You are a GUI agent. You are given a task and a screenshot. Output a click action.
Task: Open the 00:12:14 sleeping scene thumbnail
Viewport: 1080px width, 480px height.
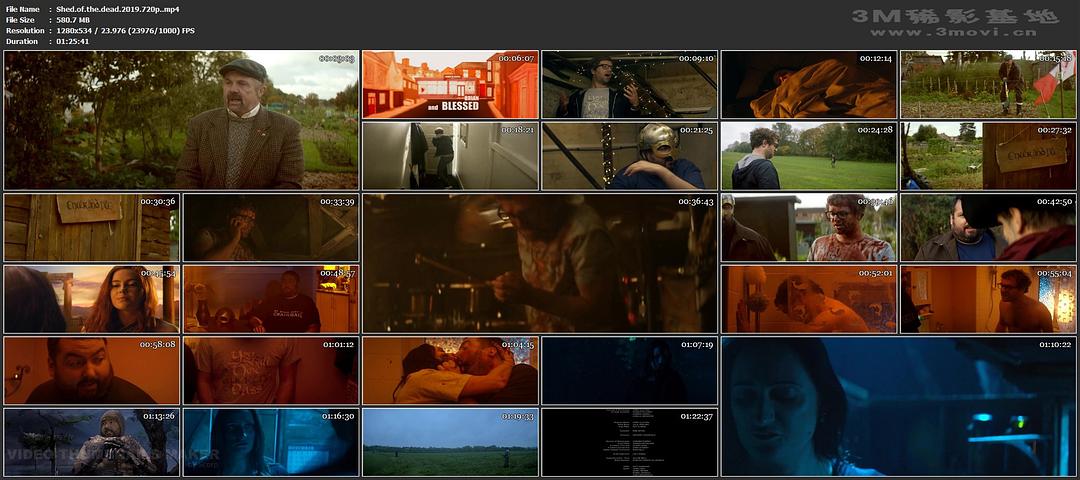coord(809,85)
